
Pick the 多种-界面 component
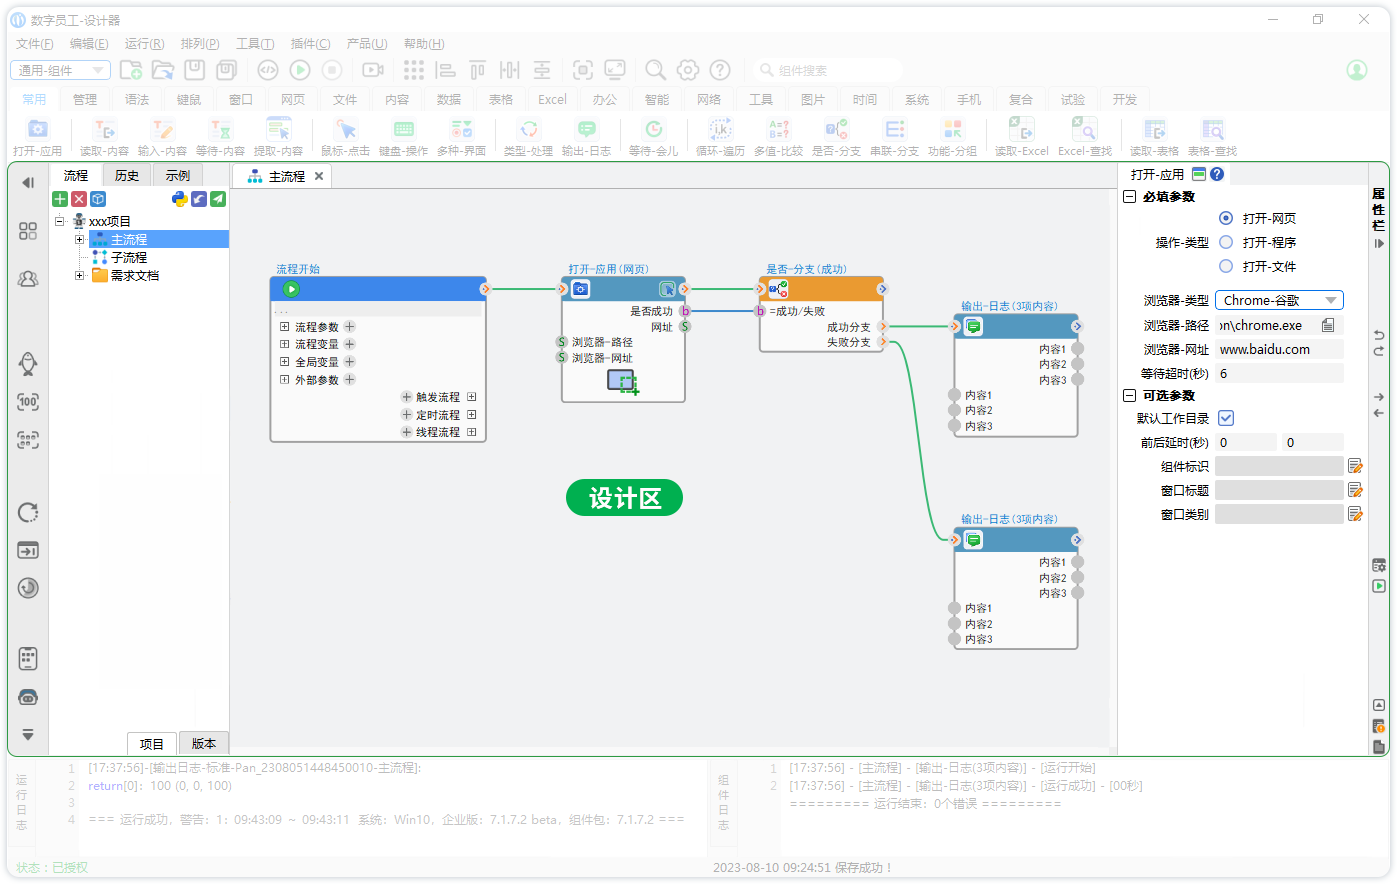tap(461, 136)
